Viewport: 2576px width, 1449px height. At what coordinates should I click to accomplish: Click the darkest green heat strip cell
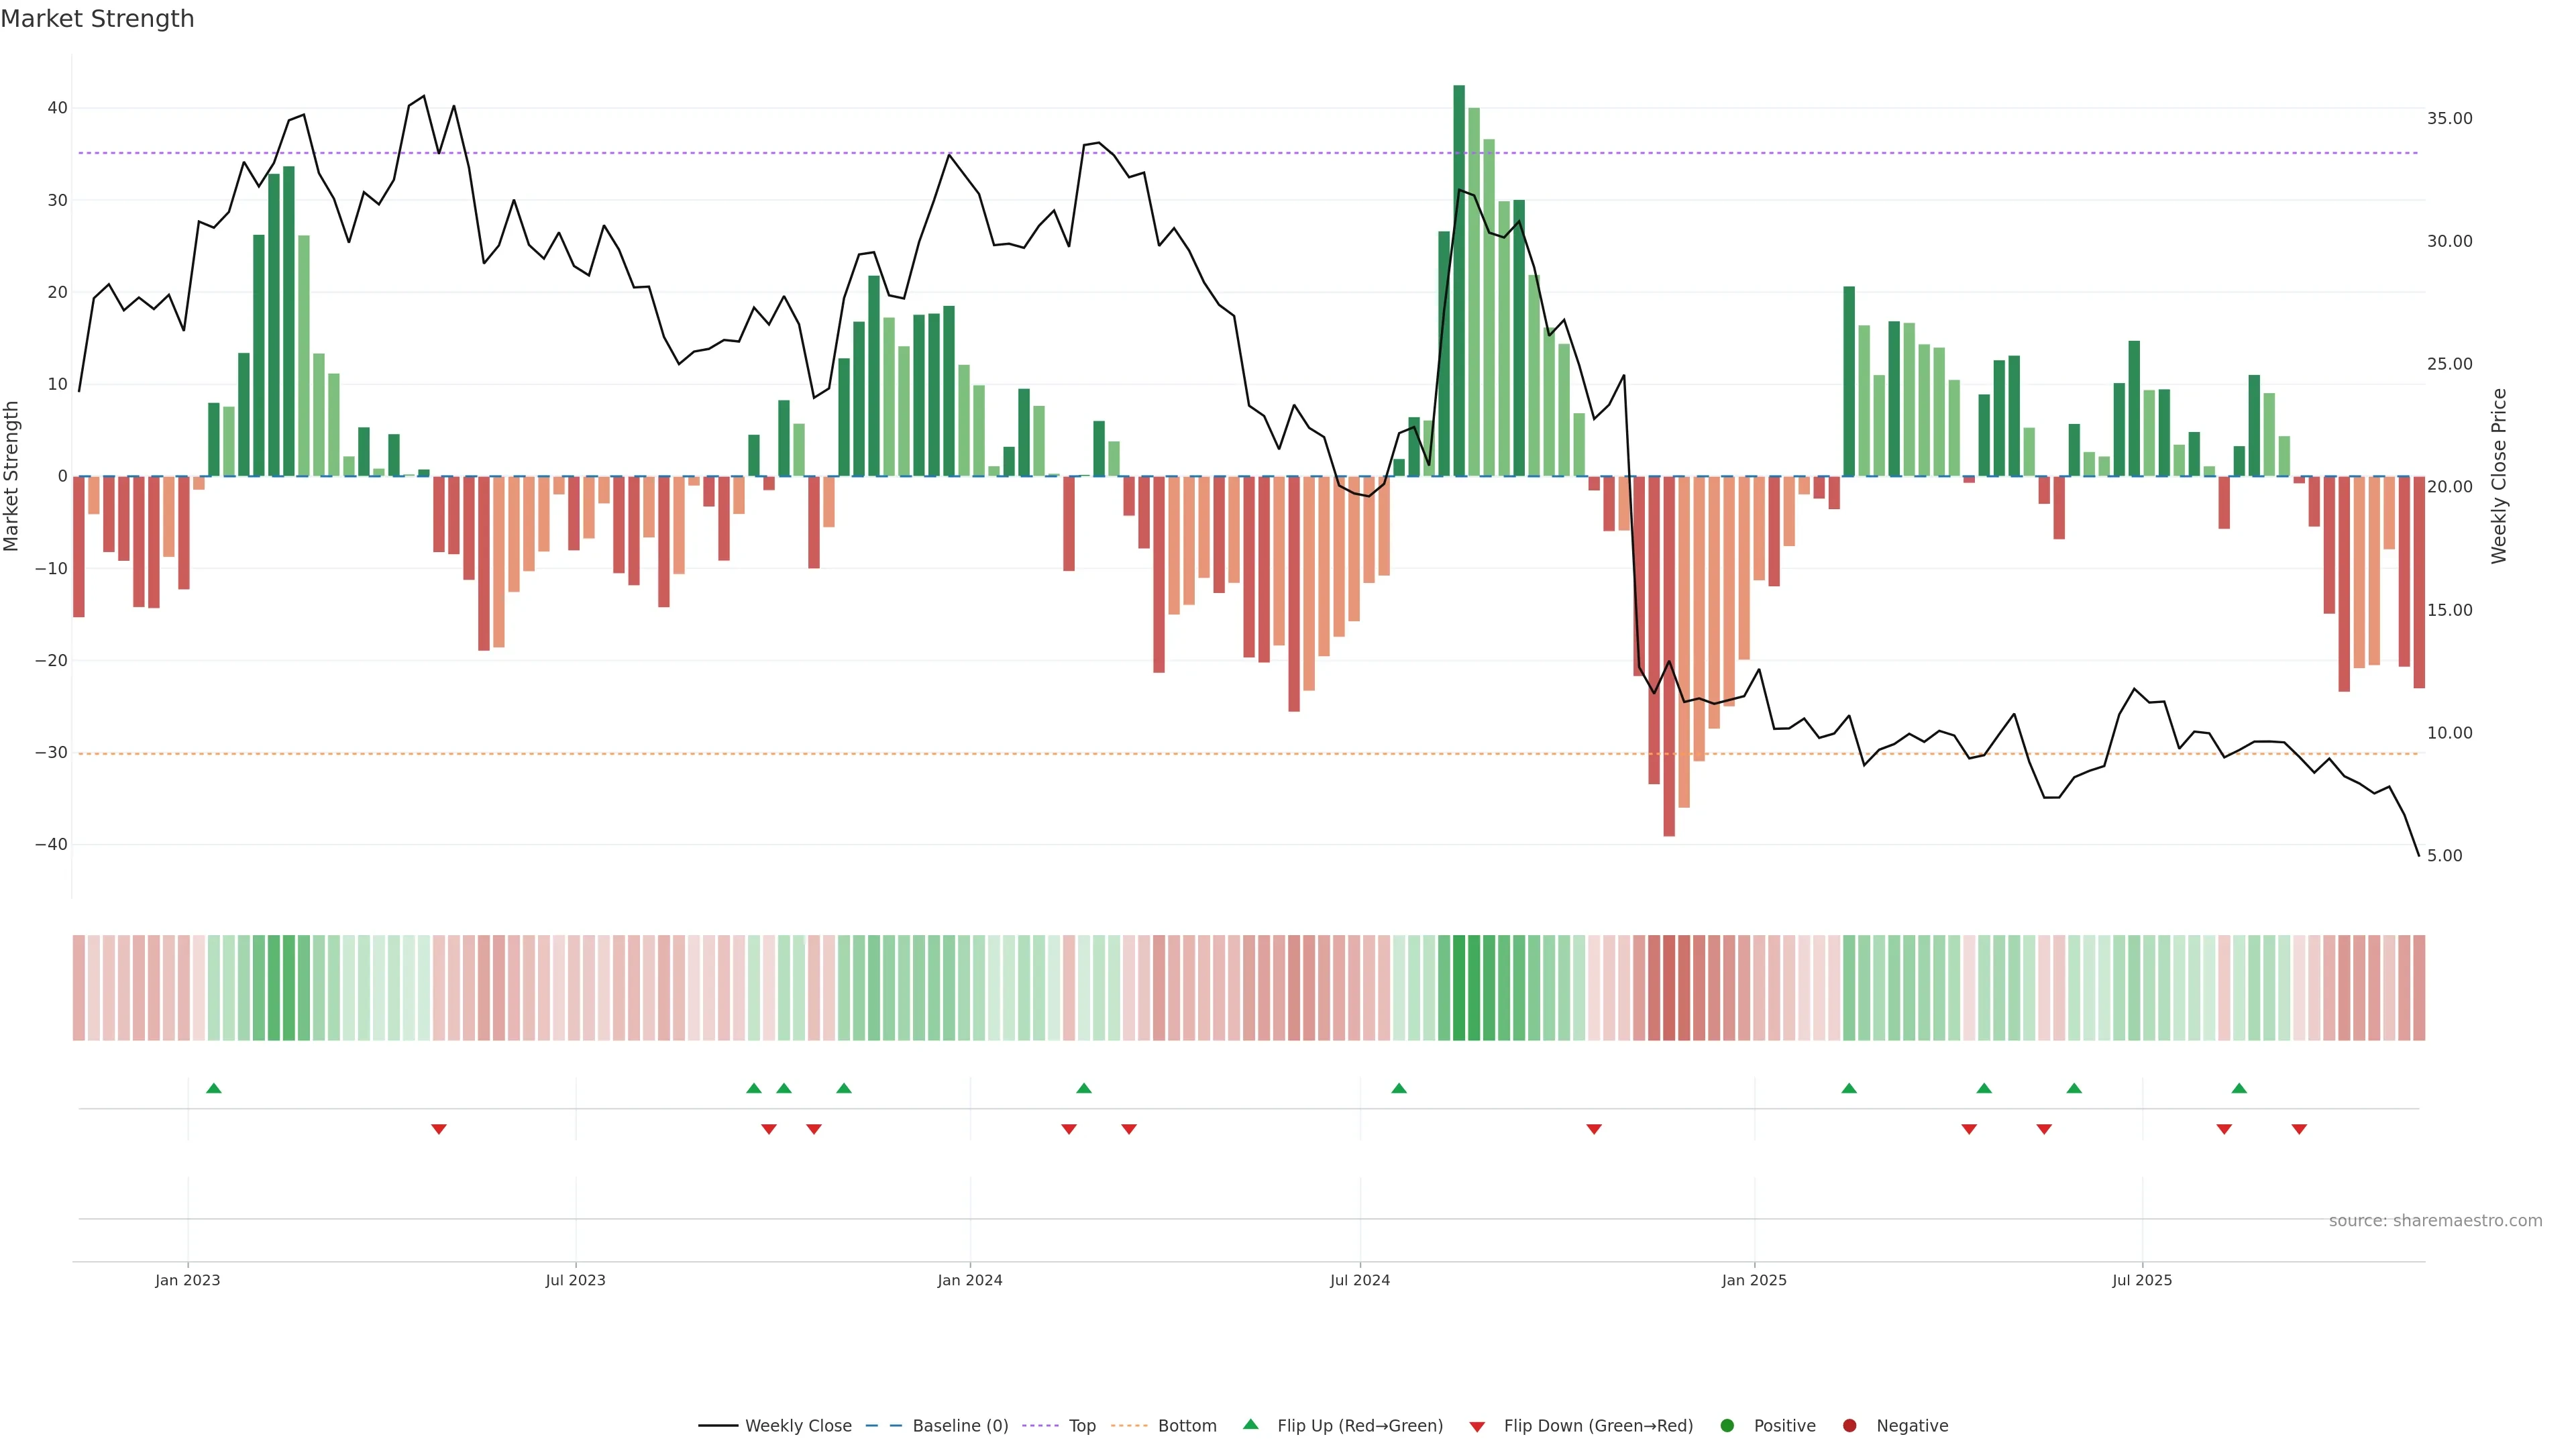point(1458,987)
